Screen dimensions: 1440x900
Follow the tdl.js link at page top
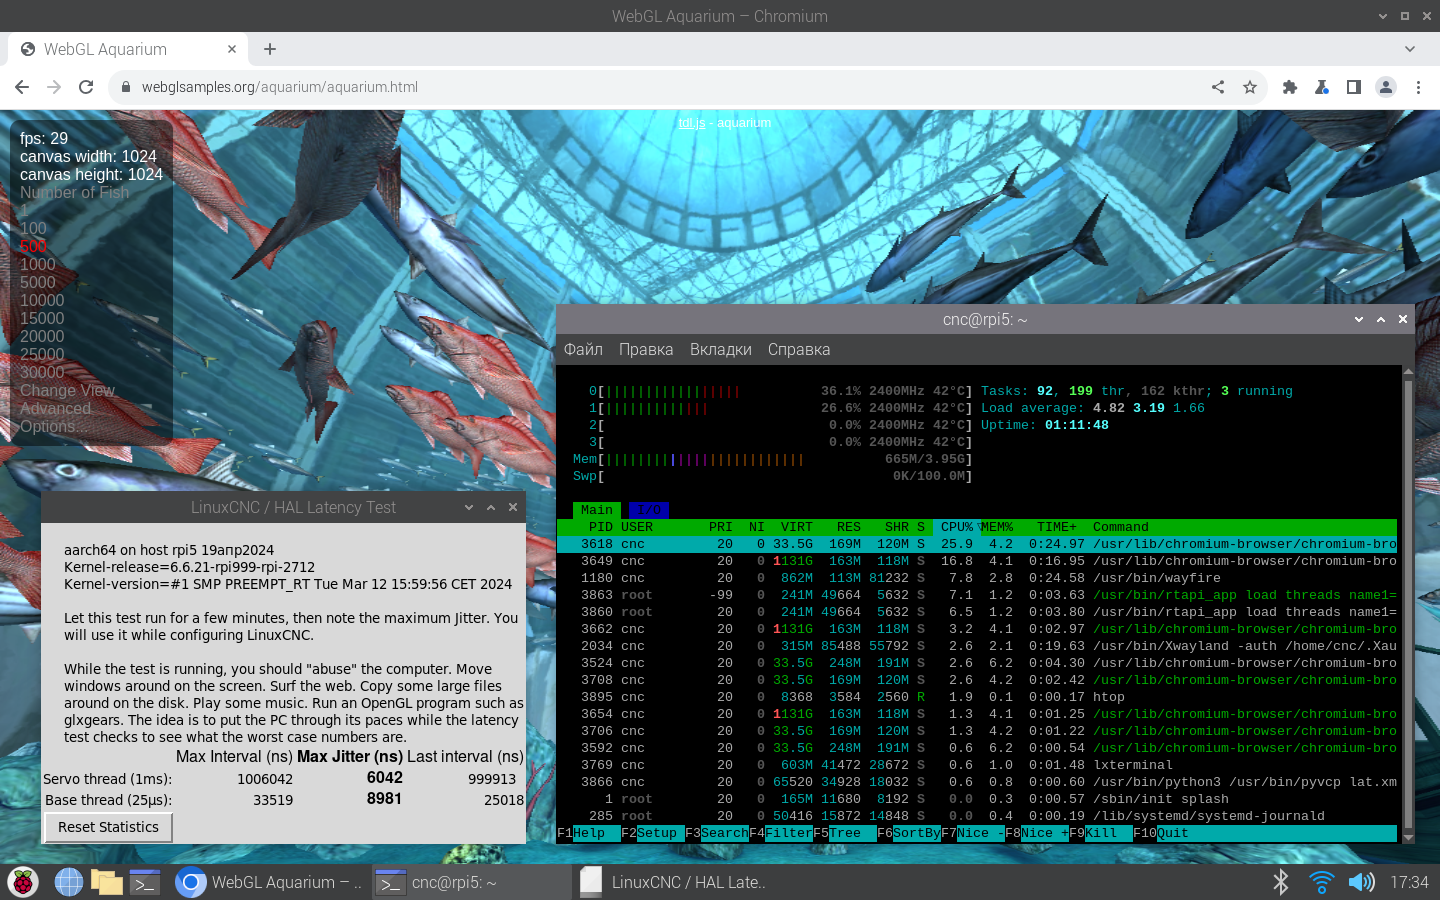pos(692,123)
